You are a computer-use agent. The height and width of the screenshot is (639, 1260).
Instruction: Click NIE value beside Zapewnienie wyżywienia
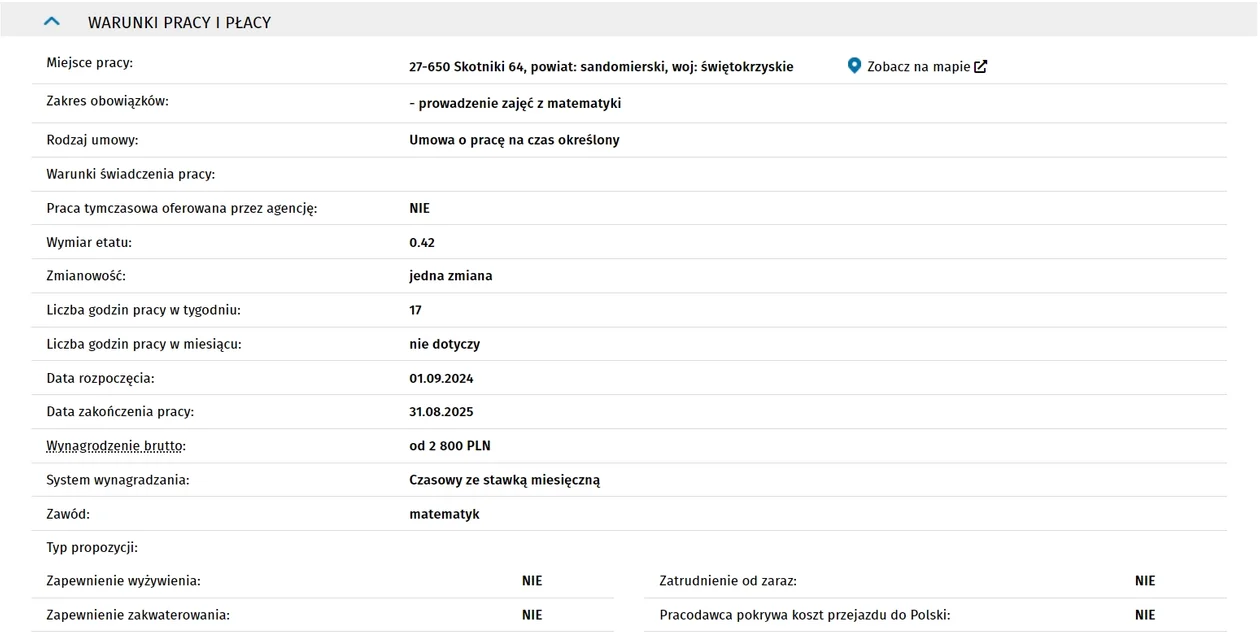coord(532,581)
